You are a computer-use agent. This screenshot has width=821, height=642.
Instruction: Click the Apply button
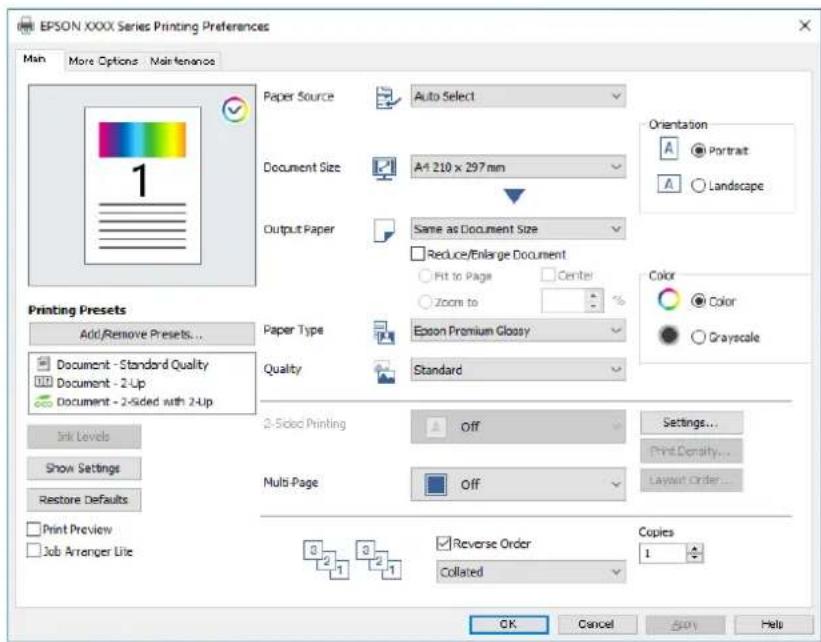(x=685, y=624)
